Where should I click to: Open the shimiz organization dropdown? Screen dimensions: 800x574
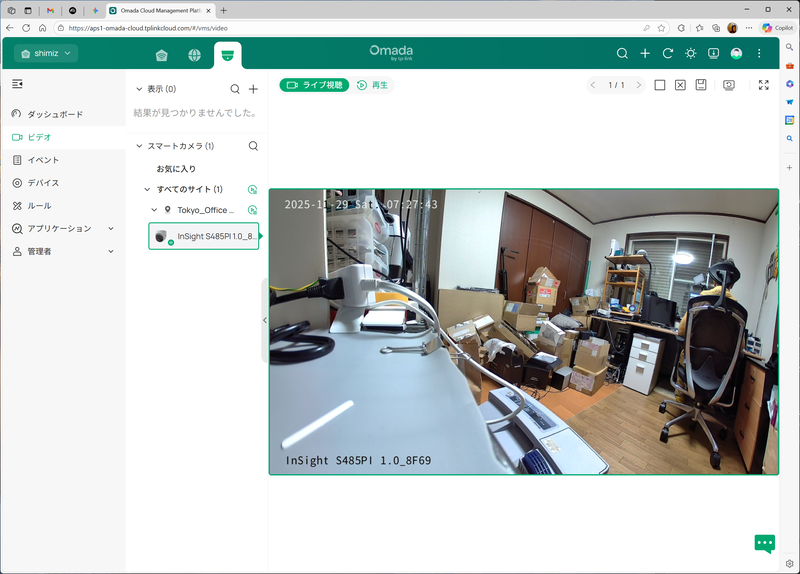46,53
